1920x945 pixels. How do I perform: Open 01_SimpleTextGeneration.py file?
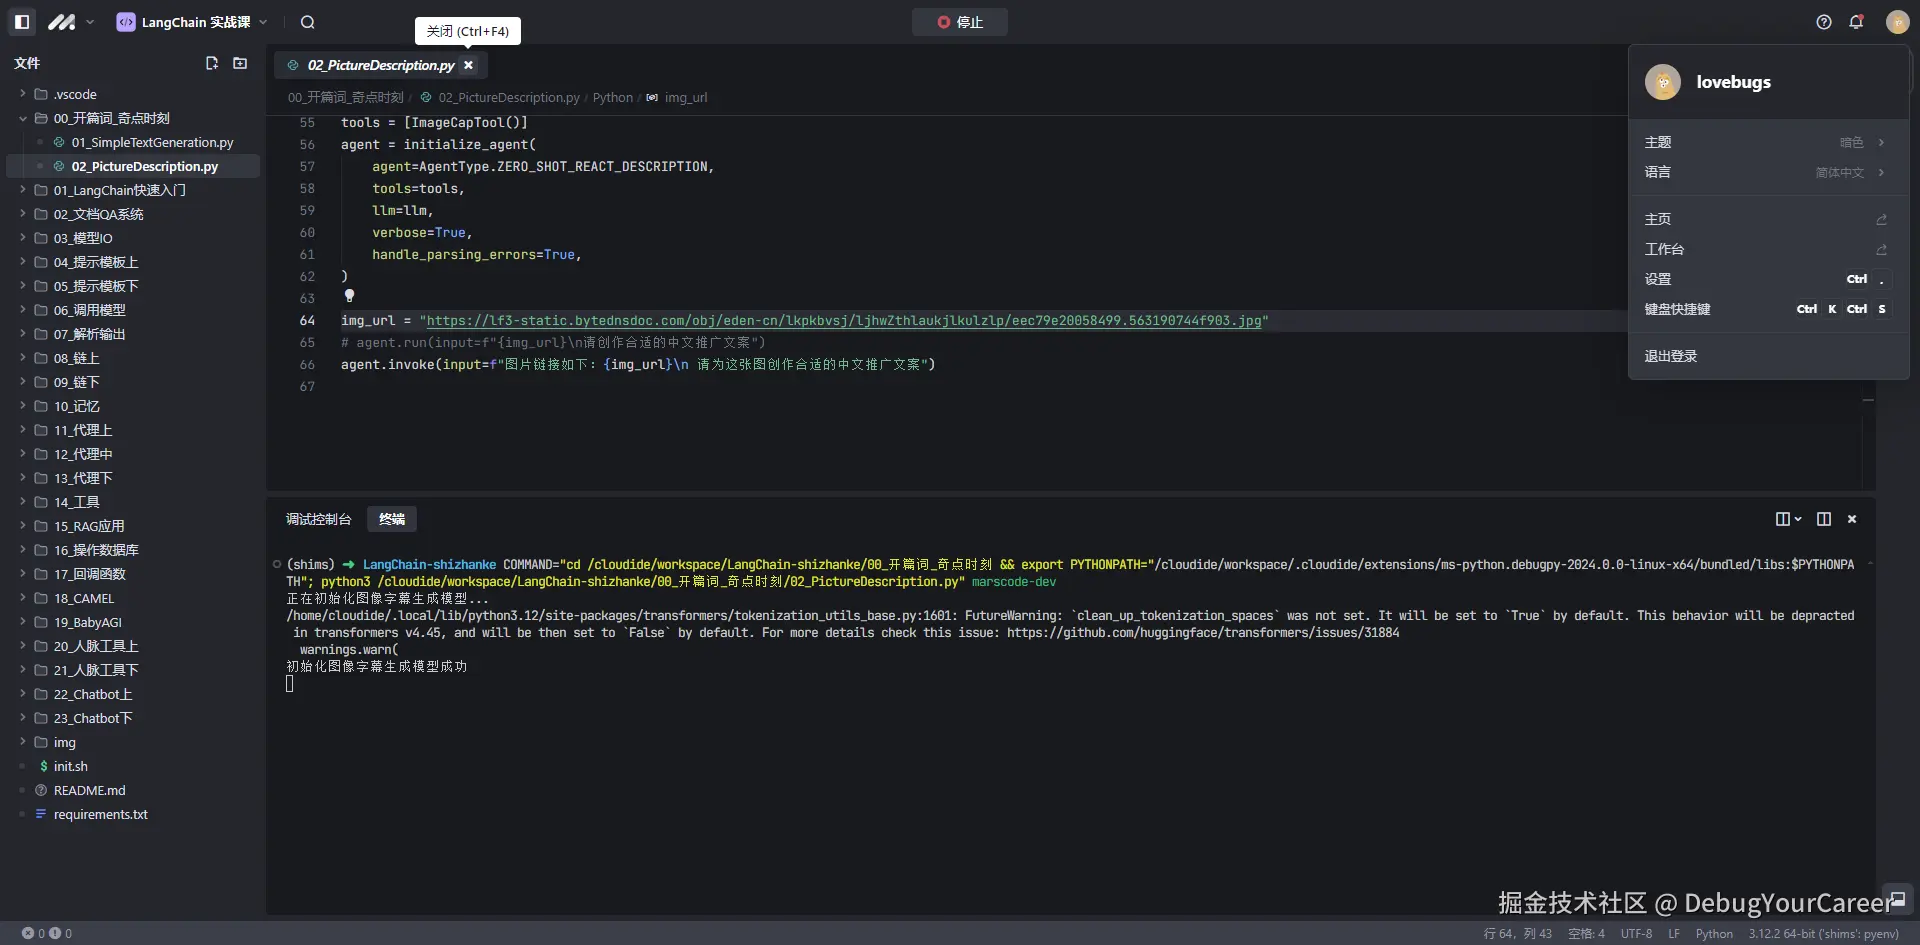click(x=152, y=142)
